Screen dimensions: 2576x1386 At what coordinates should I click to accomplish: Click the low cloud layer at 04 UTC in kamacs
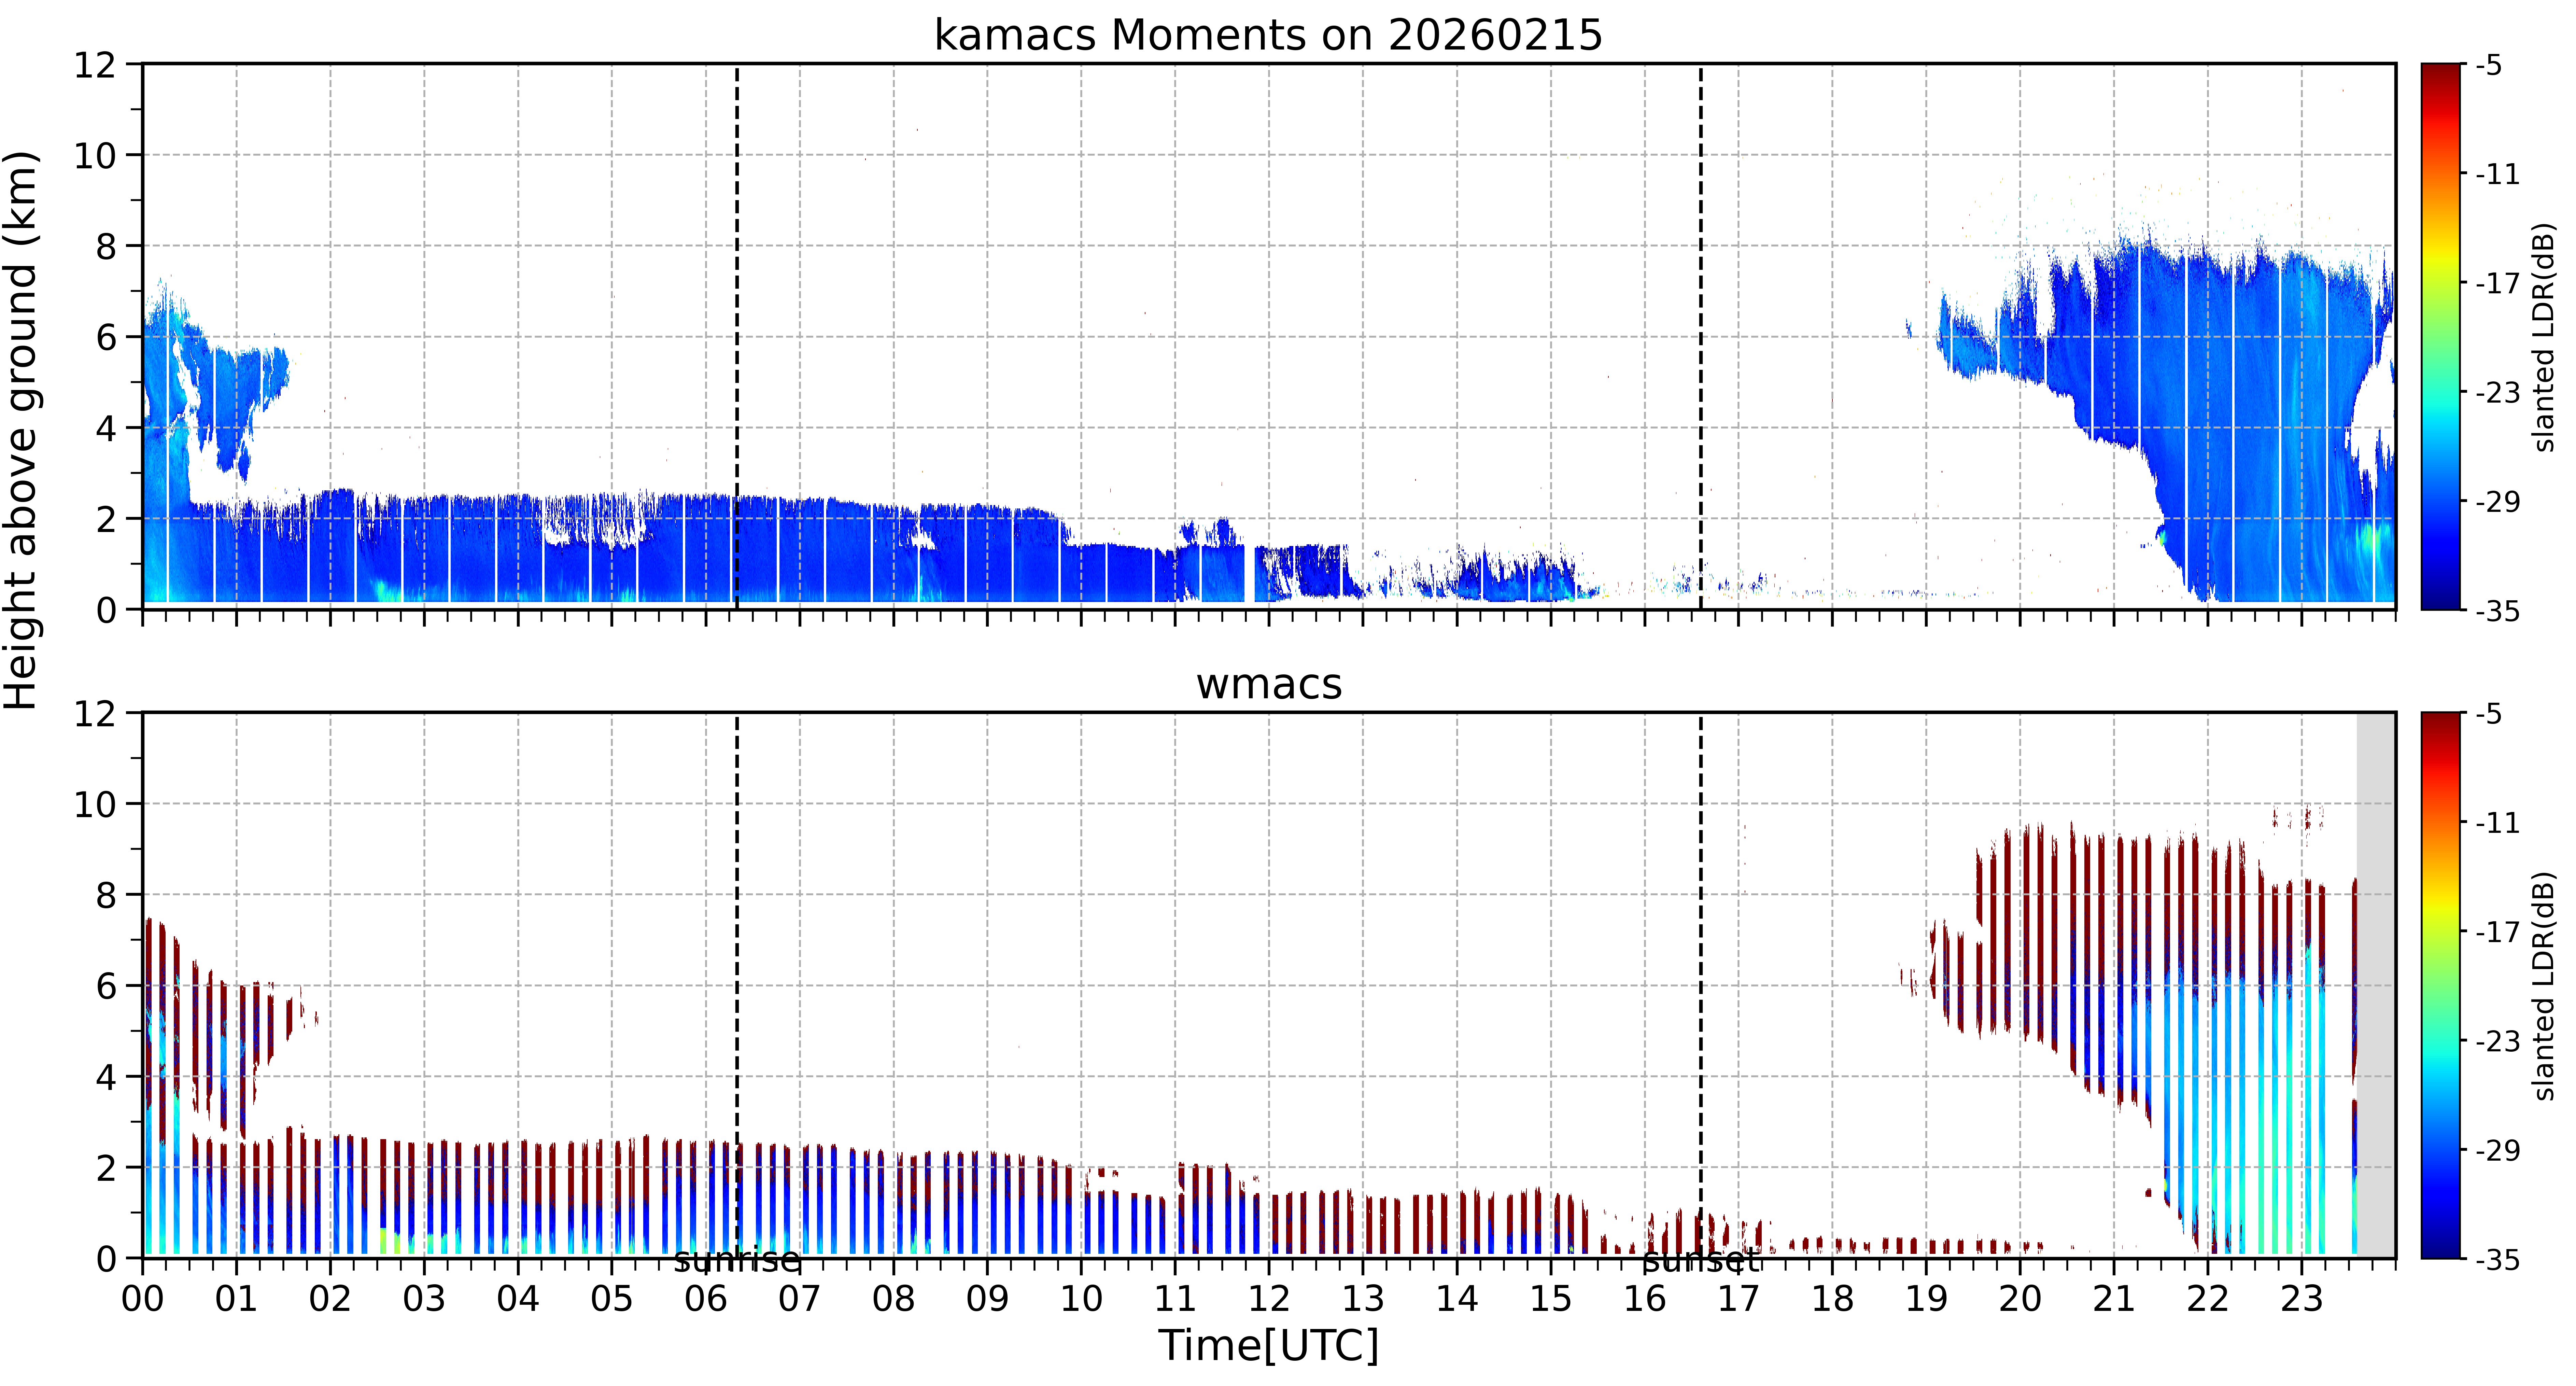coord(518,550)
